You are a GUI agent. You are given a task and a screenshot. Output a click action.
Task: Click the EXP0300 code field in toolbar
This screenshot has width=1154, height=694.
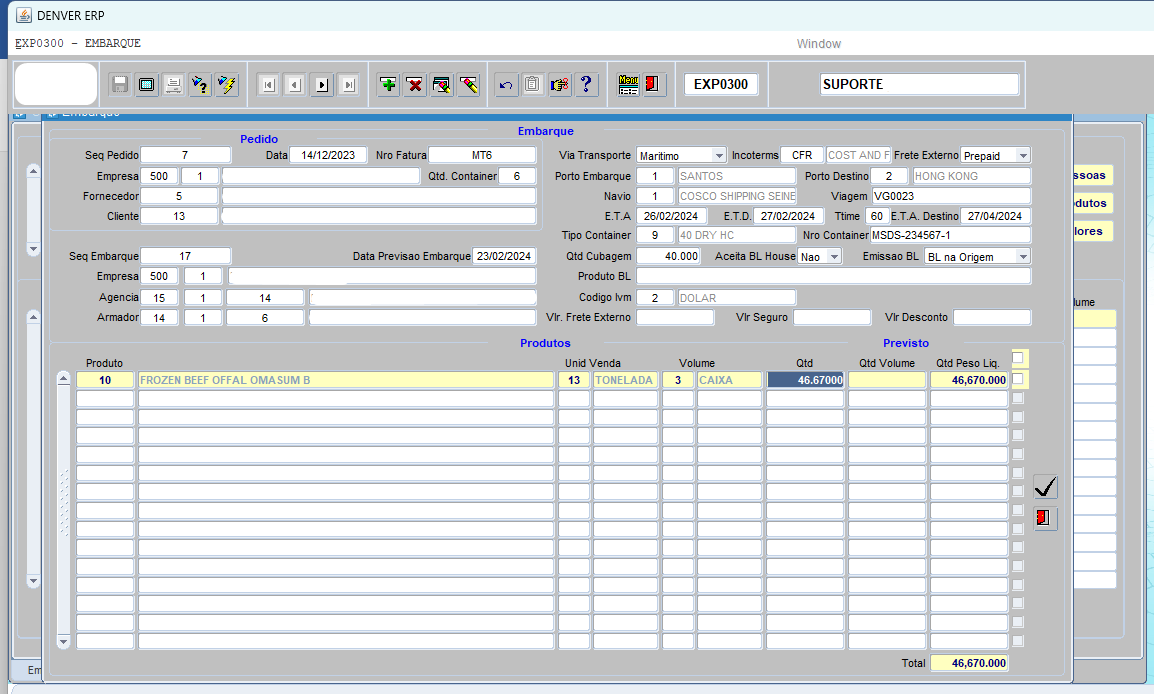pyautogui.click(x=721, y=84)
